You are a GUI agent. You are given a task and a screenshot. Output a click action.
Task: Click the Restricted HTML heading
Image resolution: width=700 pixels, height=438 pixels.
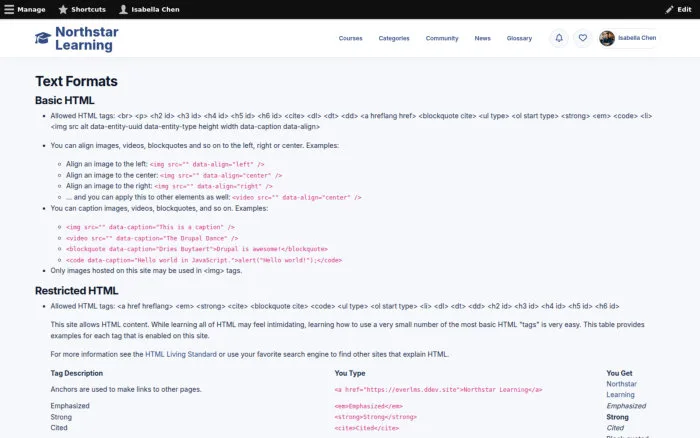click(77, 291)
